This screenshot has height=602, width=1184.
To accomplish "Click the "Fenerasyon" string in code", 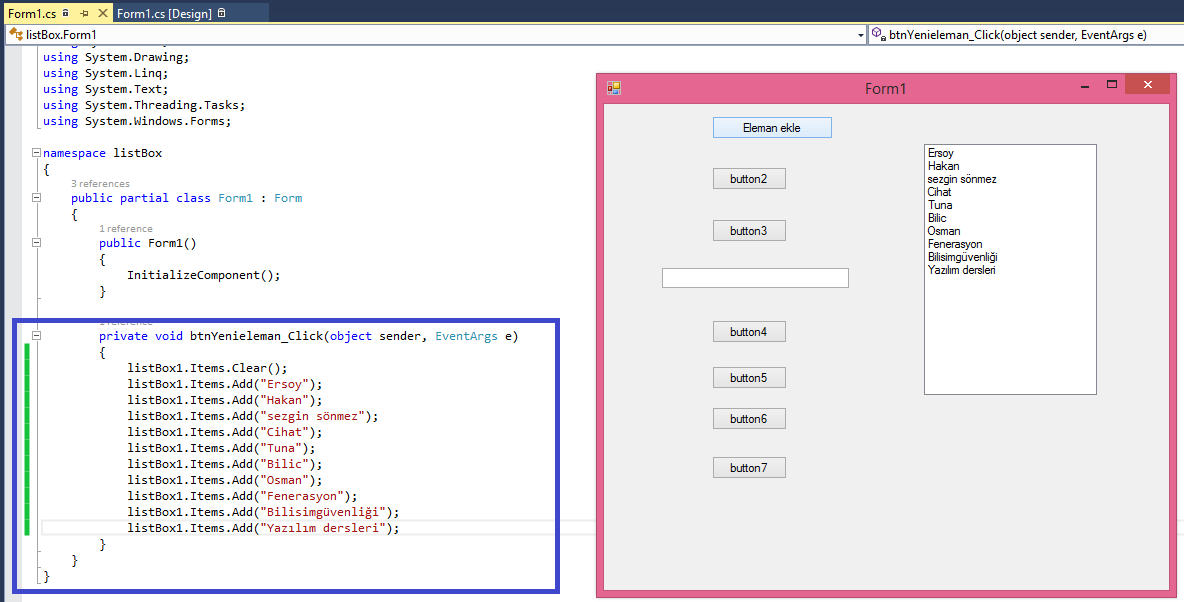I will 302,496.
